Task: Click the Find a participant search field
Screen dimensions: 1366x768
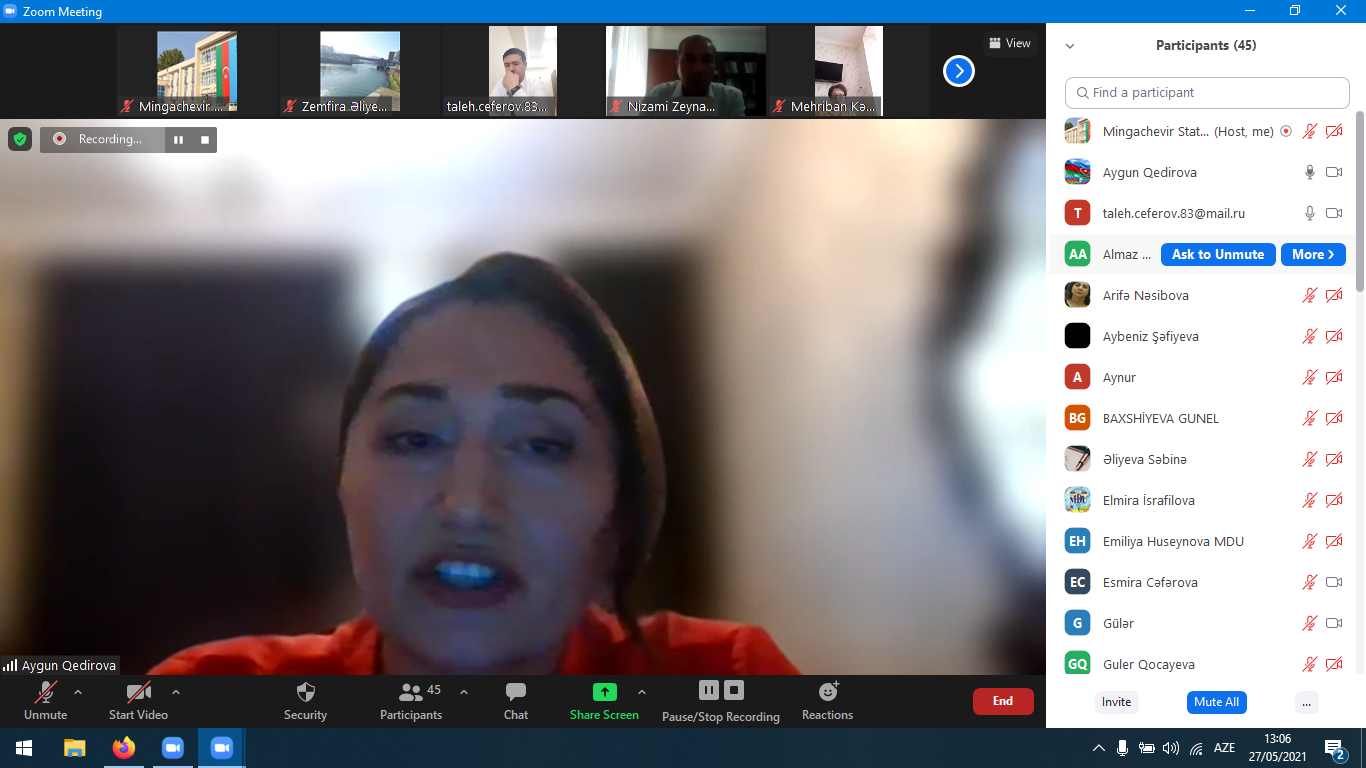Action: coord(1207,93)
